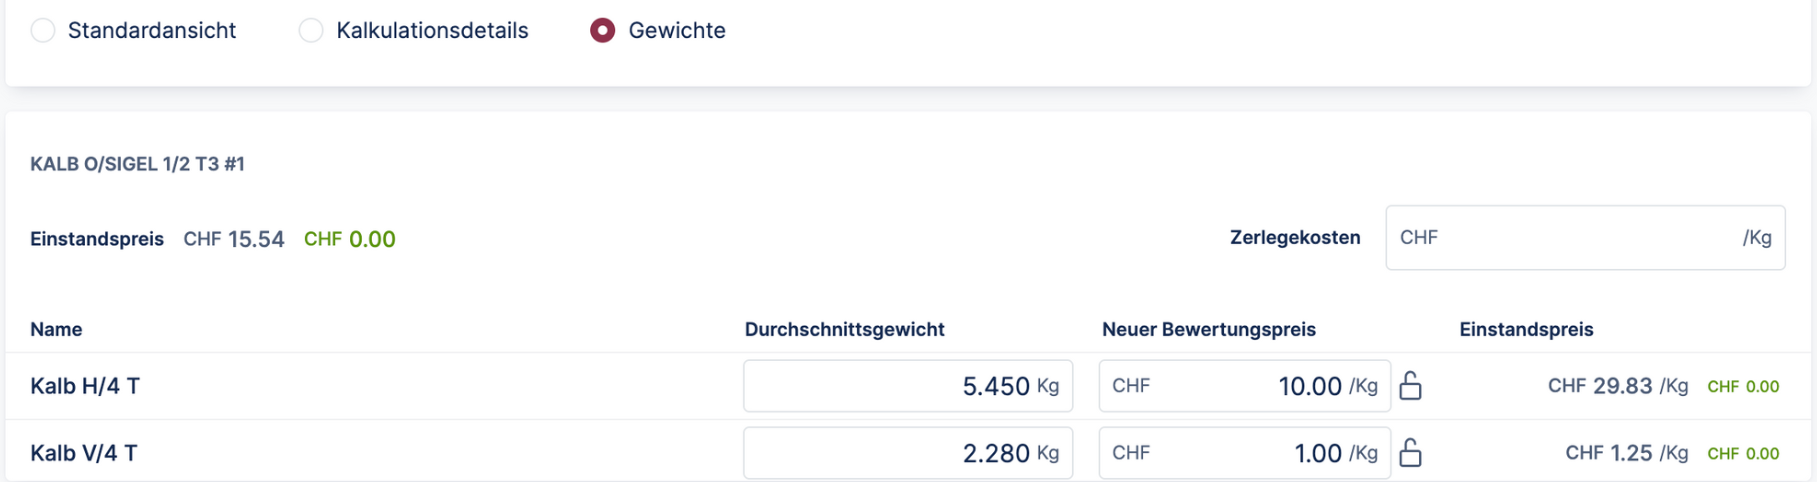Click the Einstandspreis column header in the table

(x=1526, y=329)
